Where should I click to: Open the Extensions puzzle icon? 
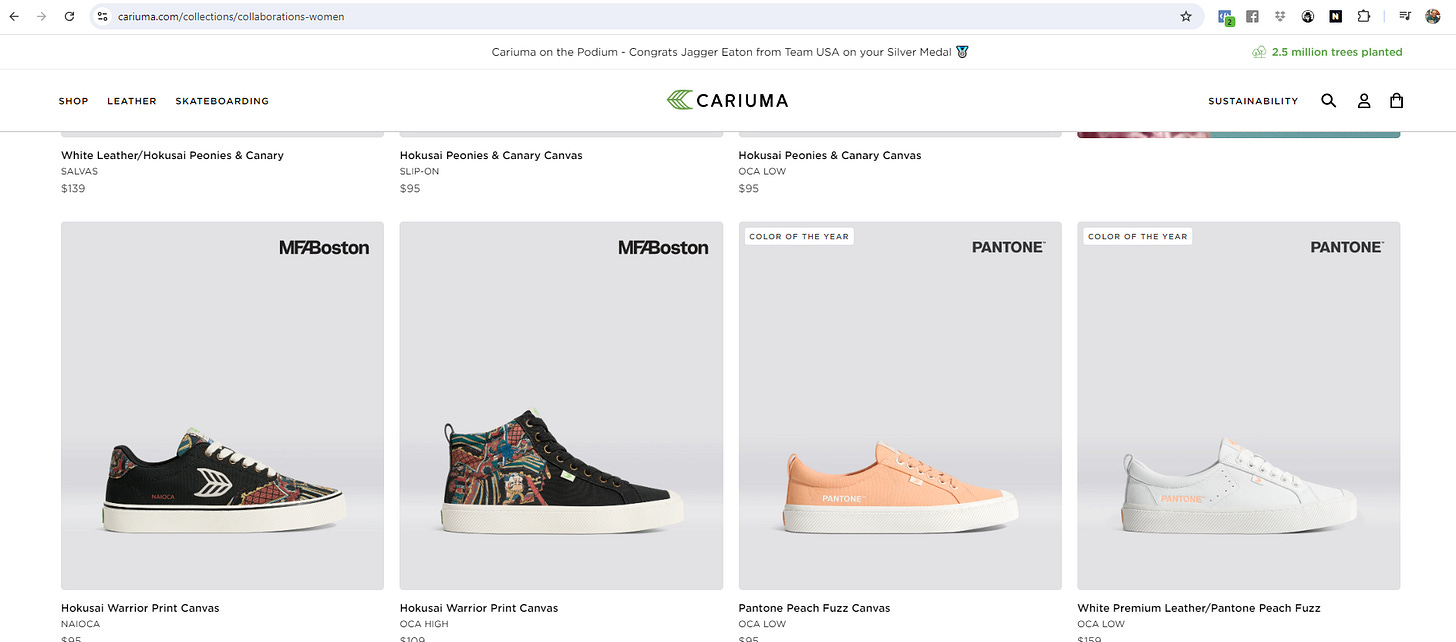point(1363,16)
